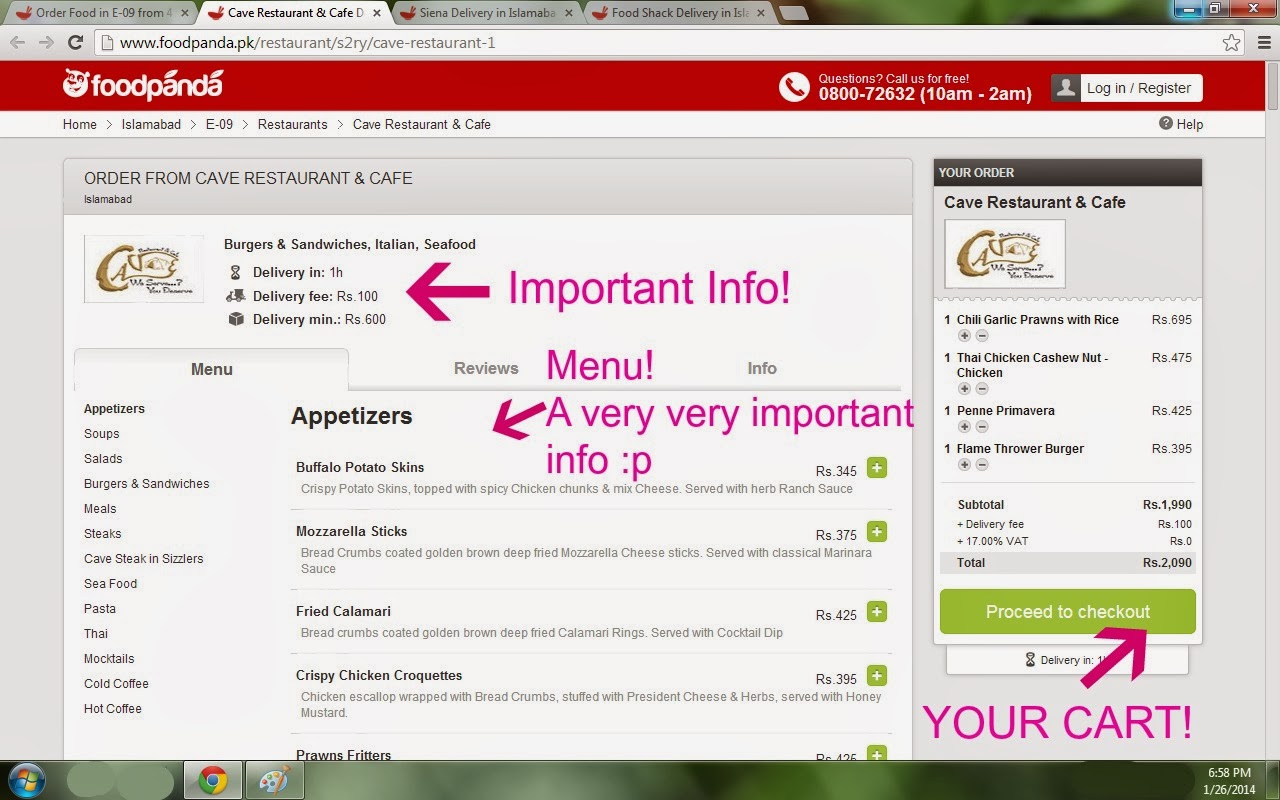Select Cold Coffee menu category
This screenshot has width=1280, height=800.
pos(116,684)
